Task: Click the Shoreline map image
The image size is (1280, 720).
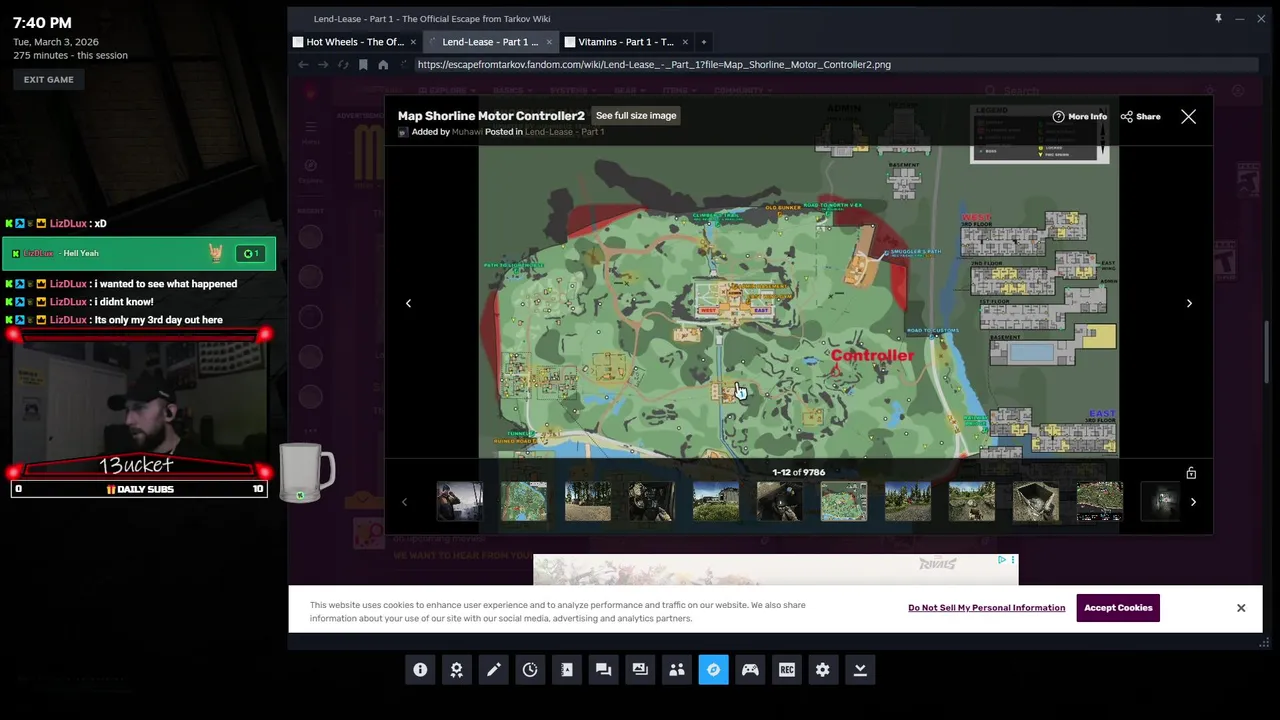Action: [798, 302]
